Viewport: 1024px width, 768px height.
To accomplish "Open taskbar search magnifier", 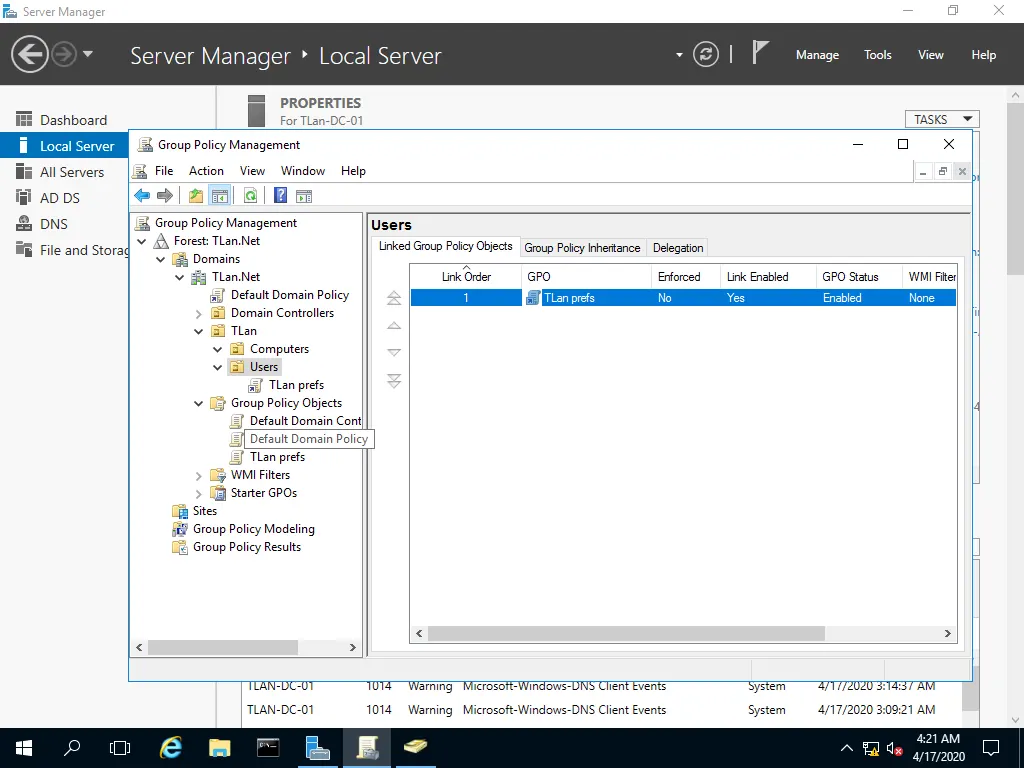I will coord(72,748).
